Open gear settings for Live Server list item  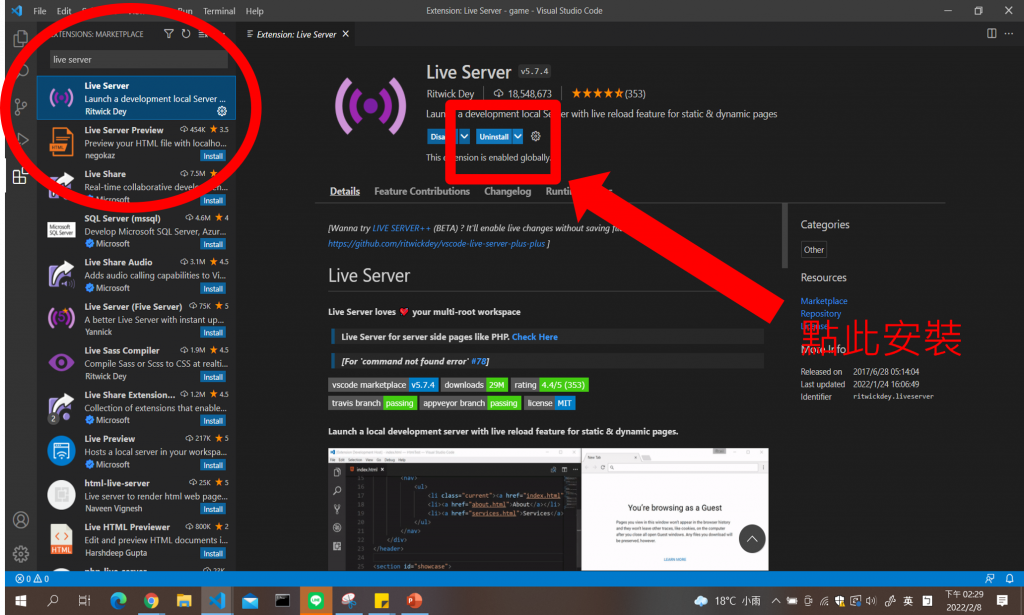click(x=222, y=111)
